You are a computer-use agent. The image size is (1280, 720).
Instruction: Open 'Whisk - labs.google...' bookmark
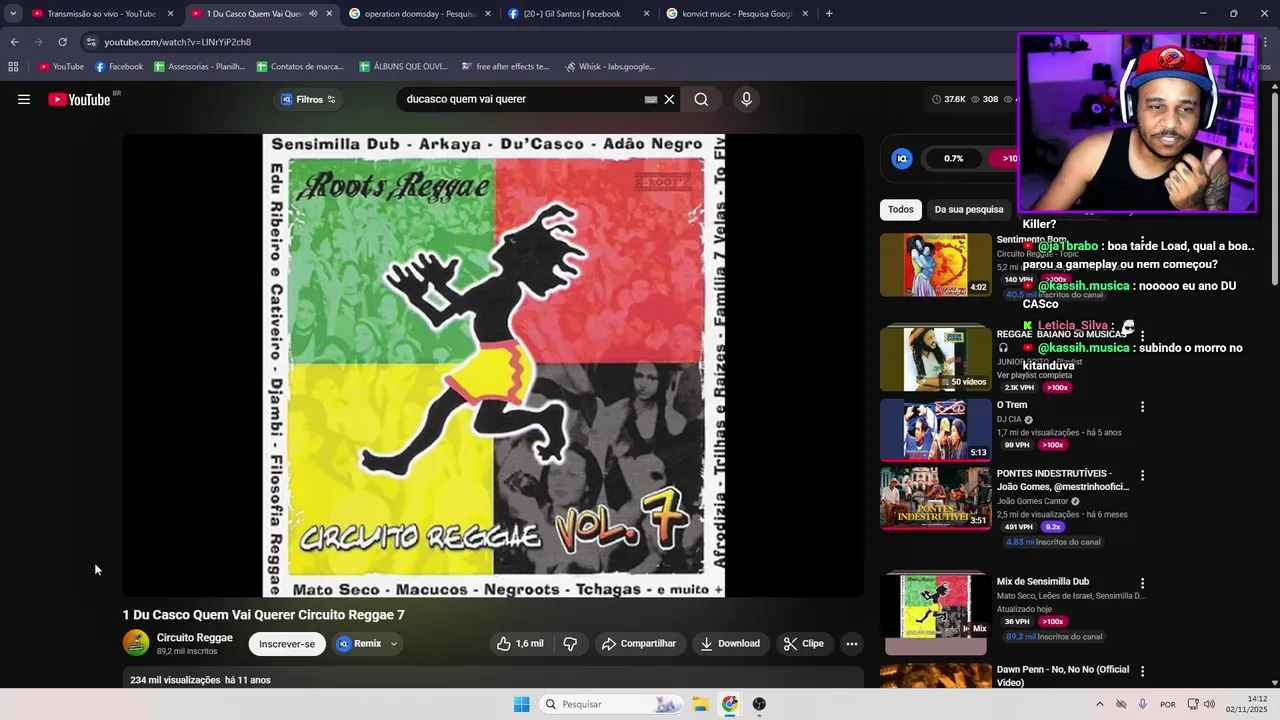(610, 67)
